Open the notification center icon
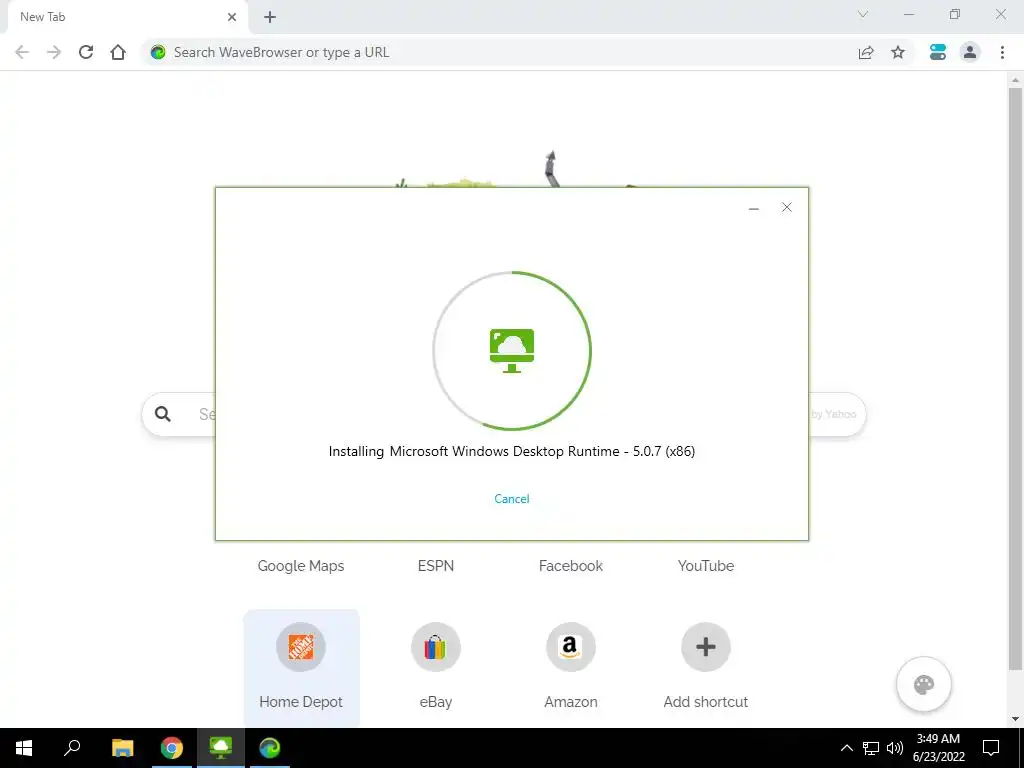The image size is (1024, 768). pyautogui.click(x=991, y=748)
